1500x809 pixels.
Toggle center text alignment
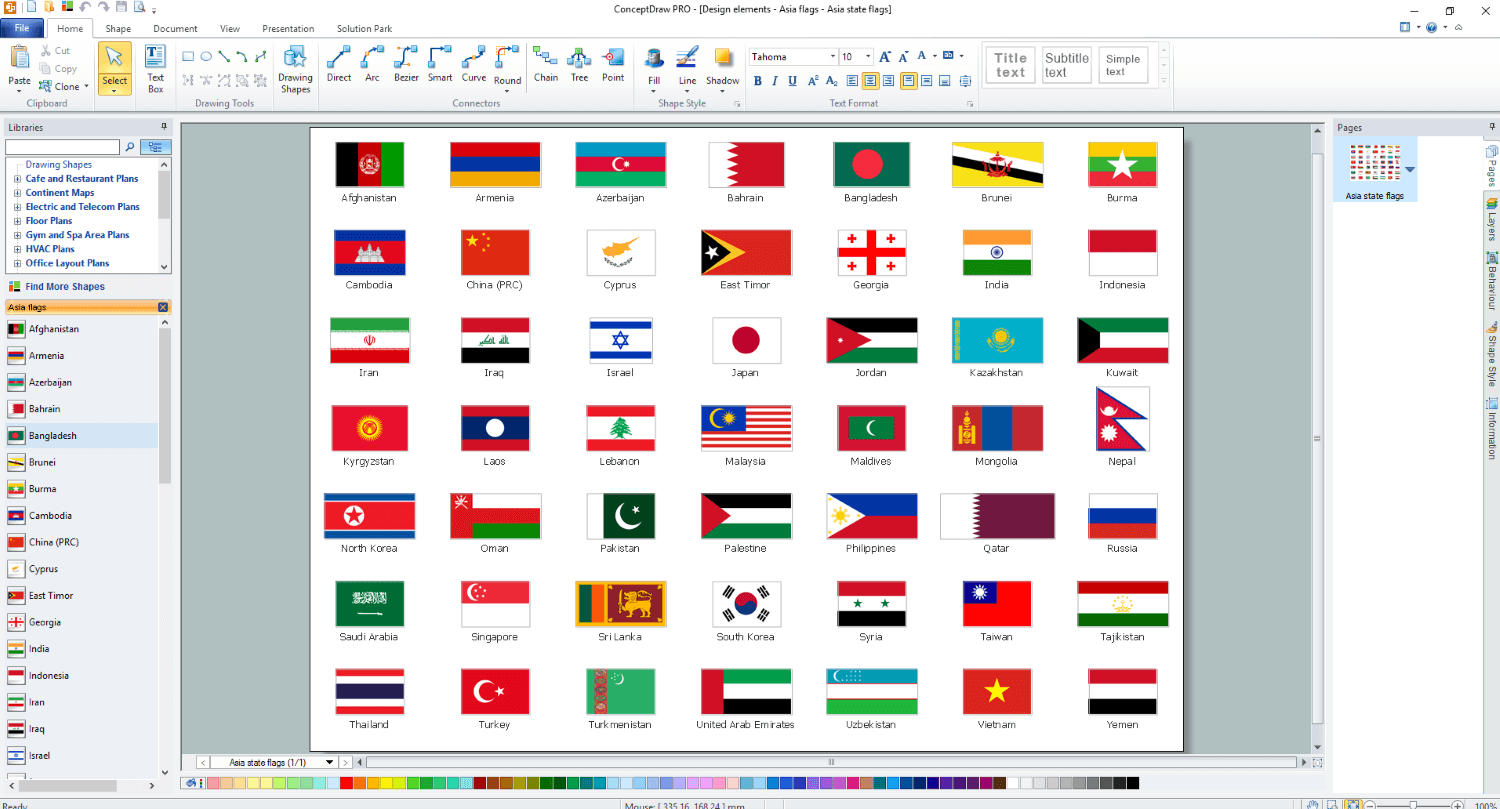click(x=871, y=81)
